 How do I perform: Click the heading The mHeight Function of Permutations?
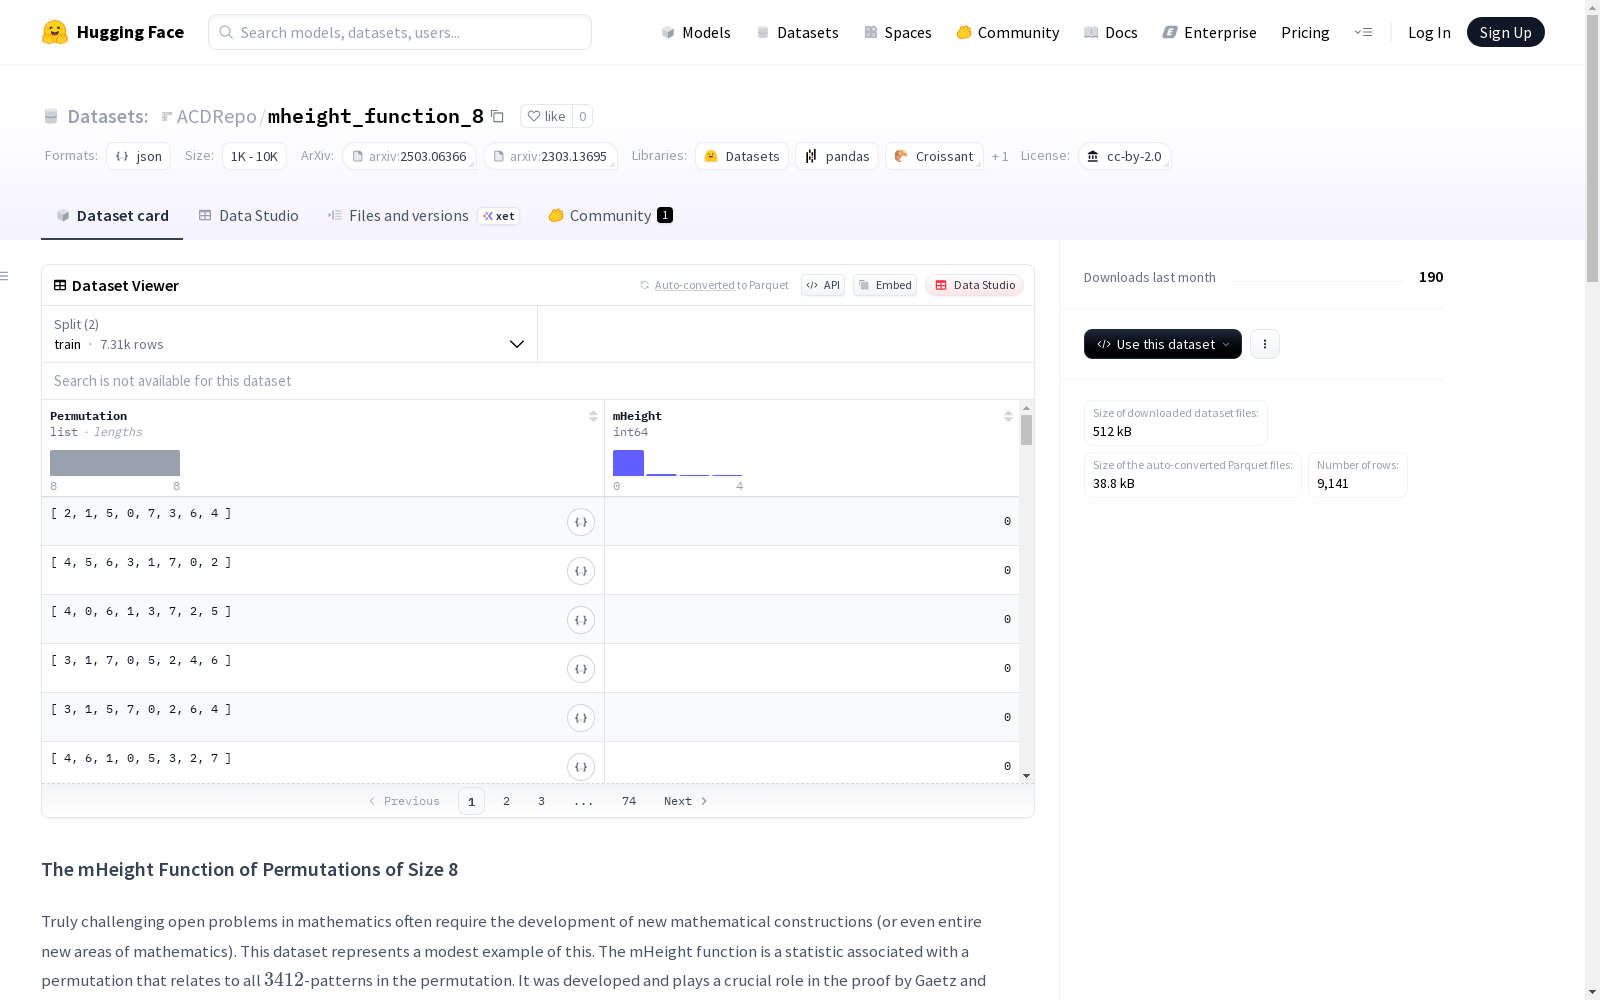[x=249, y=869]
